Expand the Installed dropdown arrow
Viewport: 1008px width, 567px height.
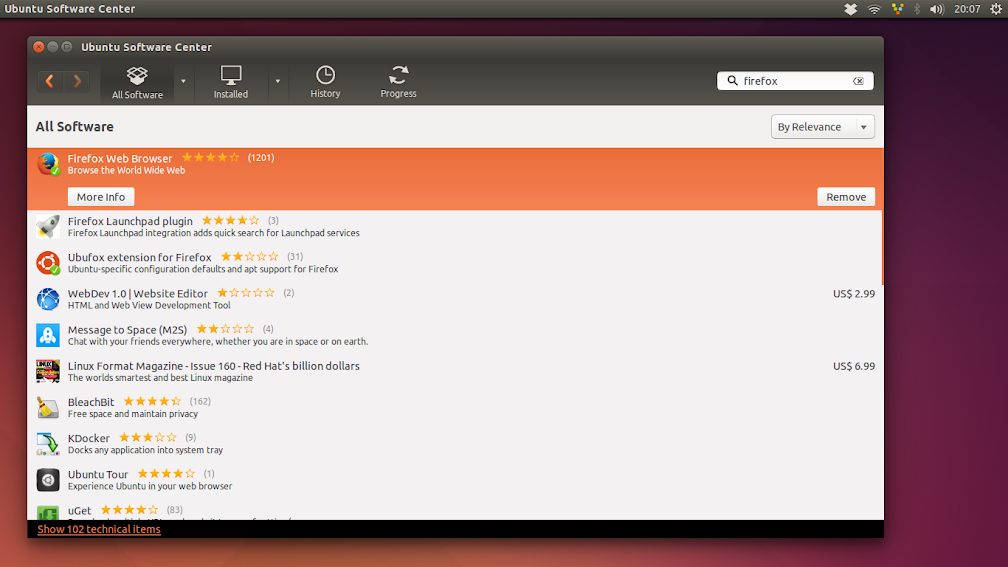pos(278,82)
